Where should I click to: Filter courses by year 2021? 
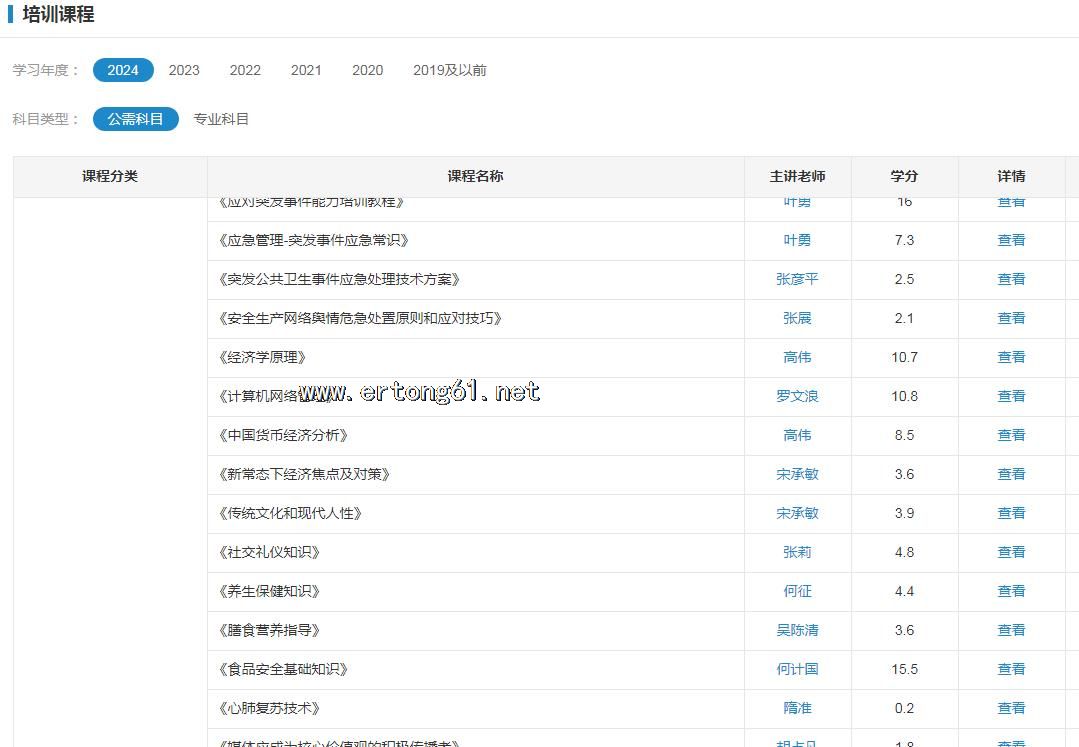(306, 70)
